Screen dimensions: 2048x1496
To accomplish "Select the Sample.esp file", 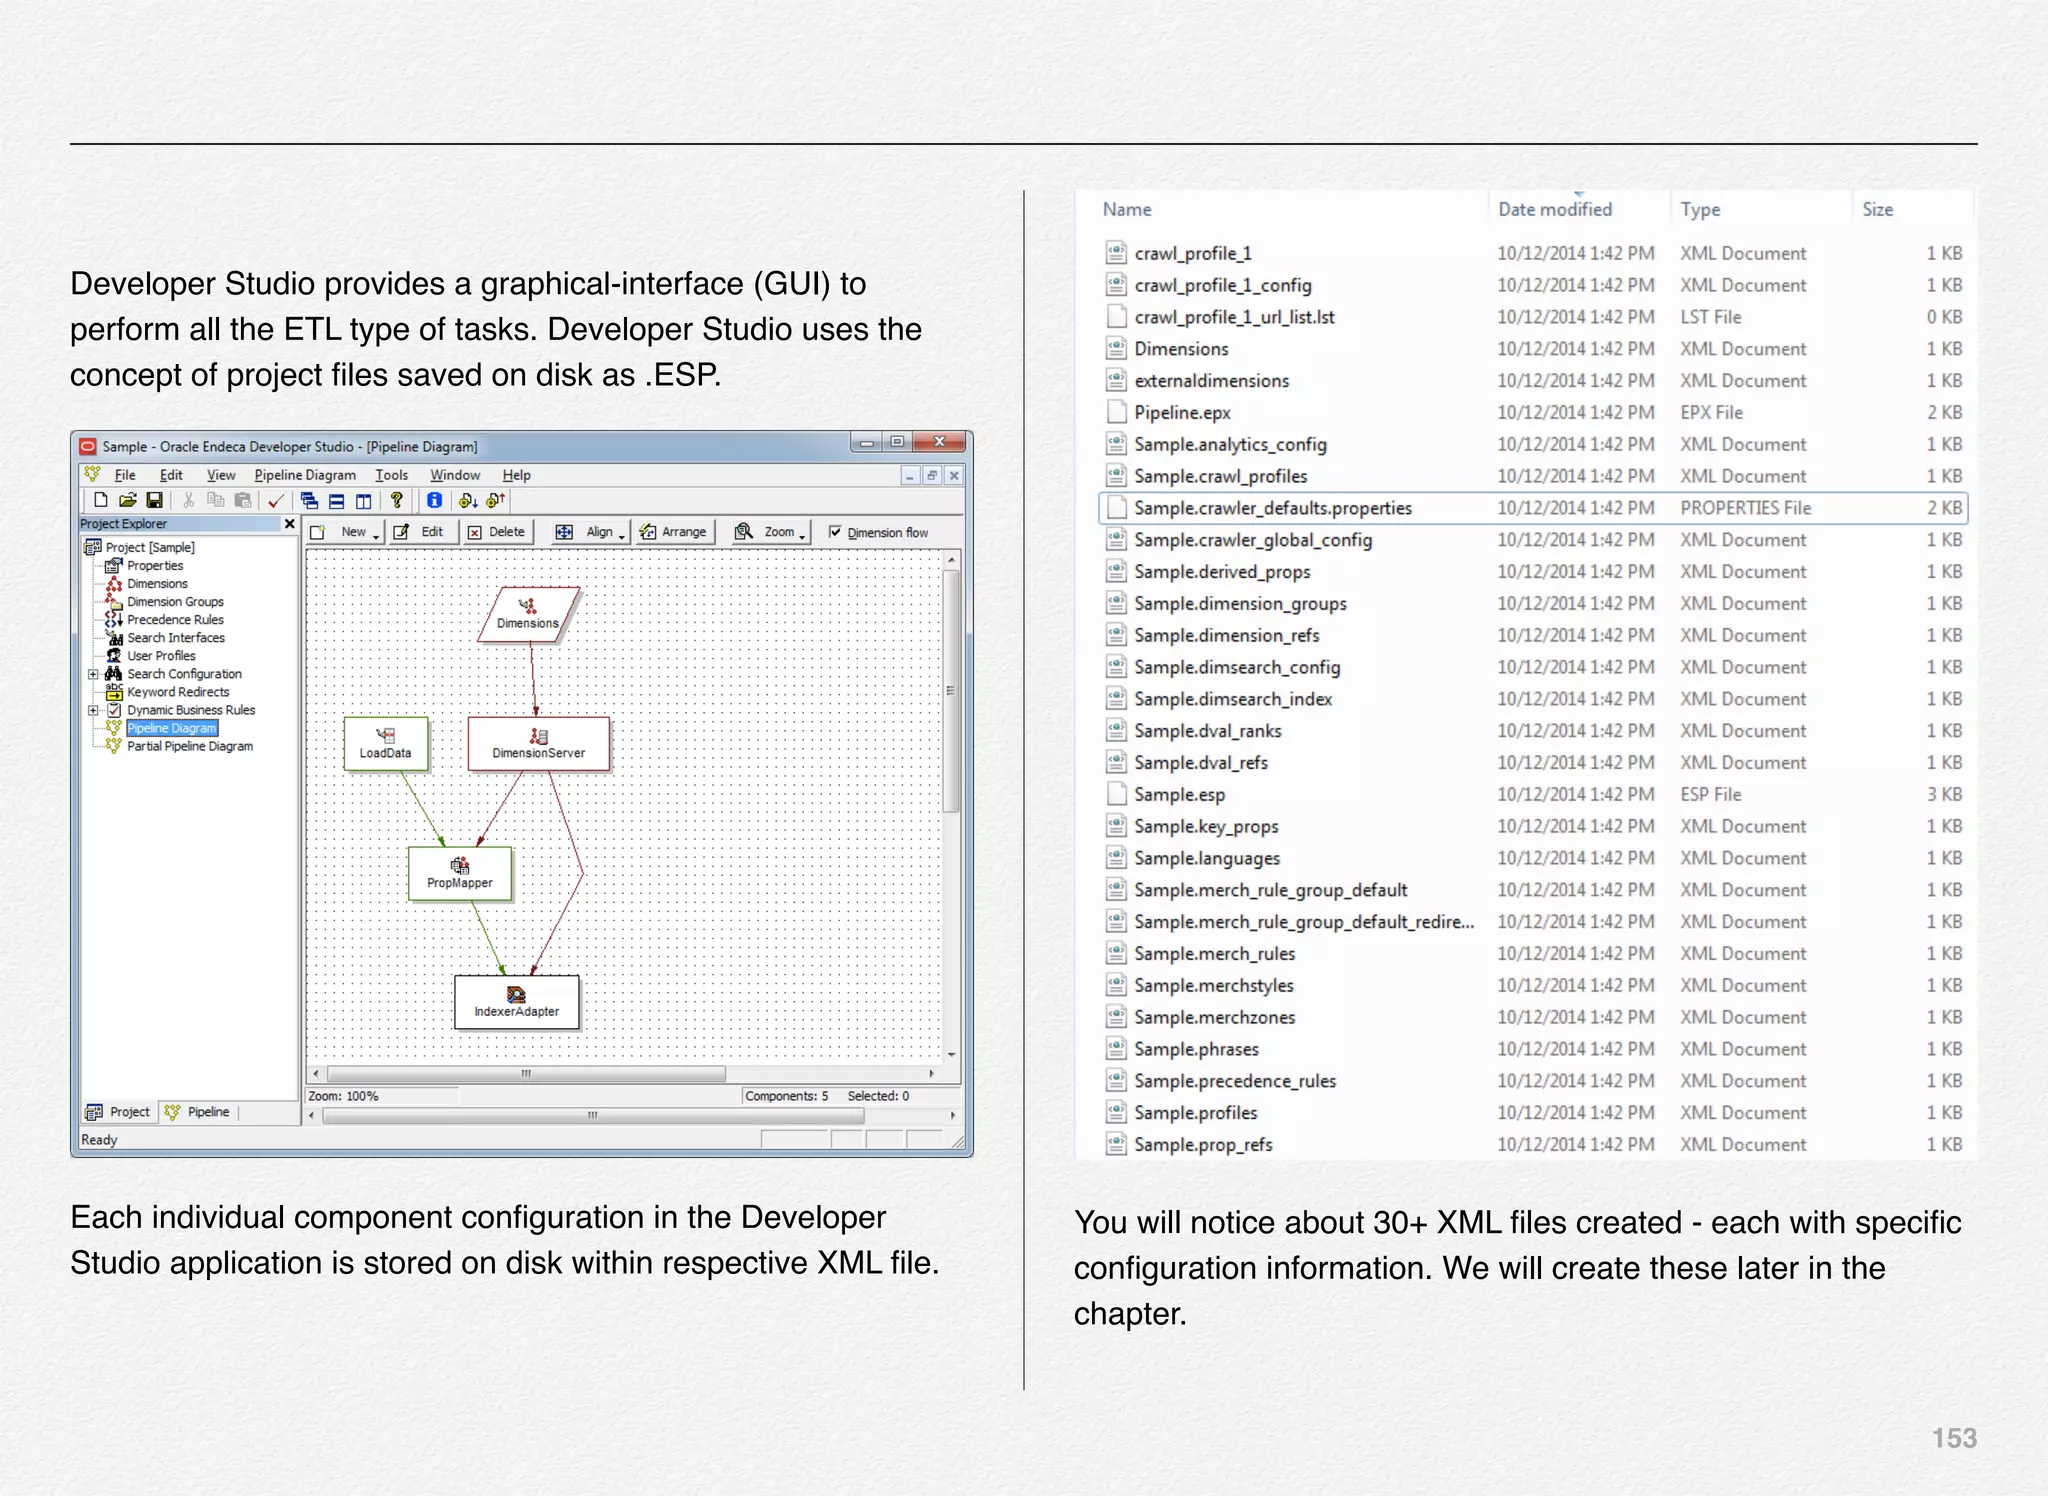I will tap(1532, 794).
